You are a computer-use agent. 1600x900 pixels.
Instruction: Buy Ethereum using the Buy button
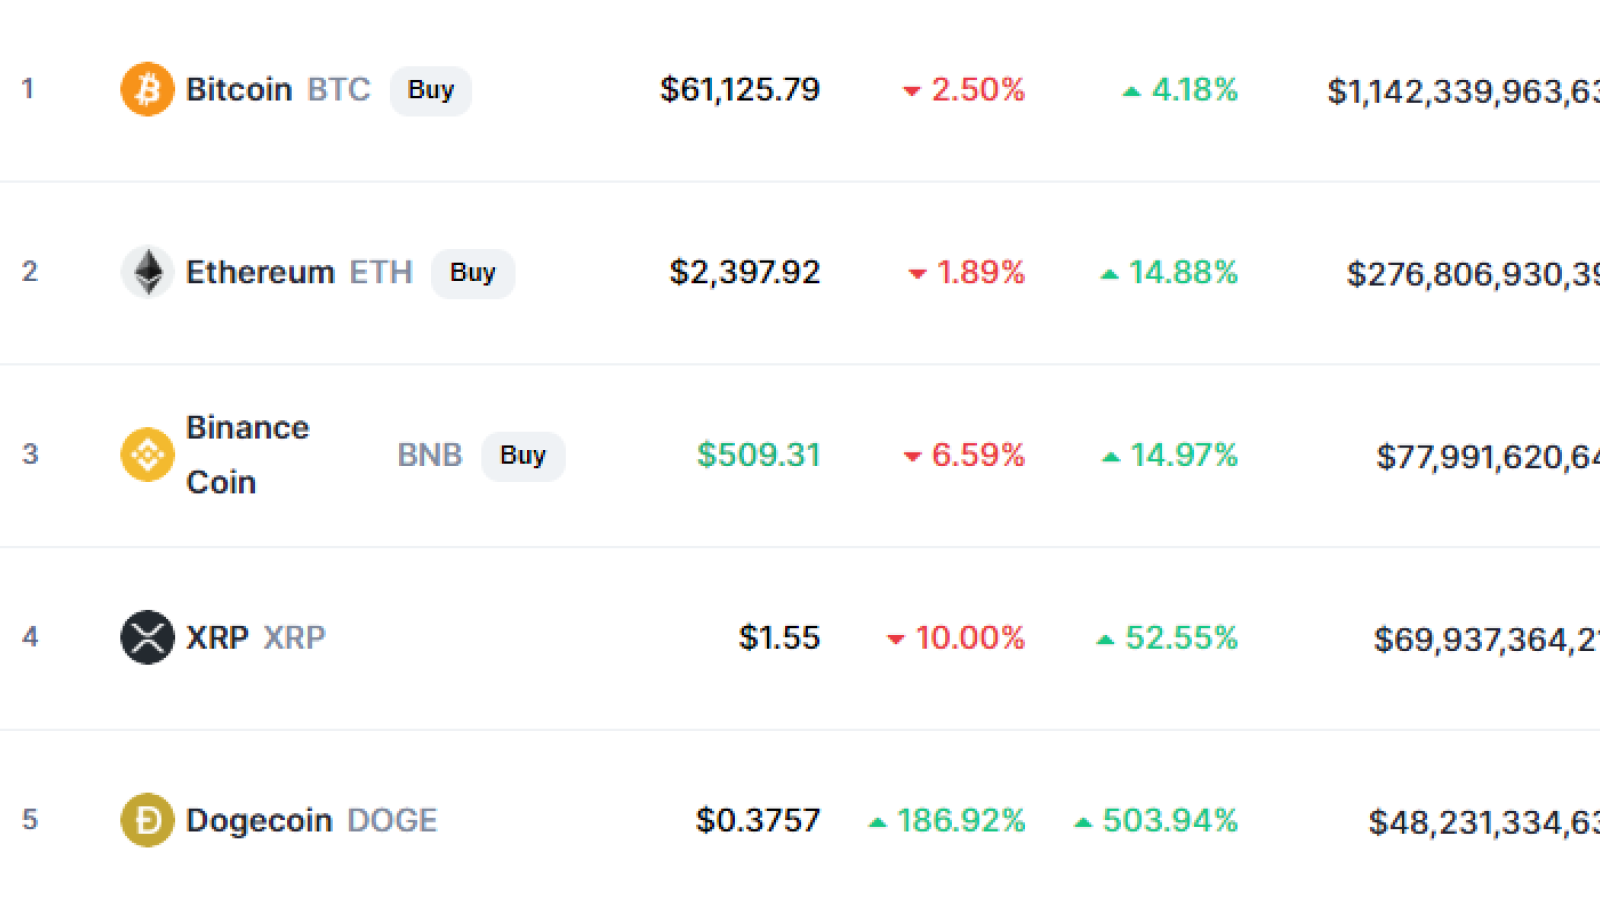[x=473, y=273]
